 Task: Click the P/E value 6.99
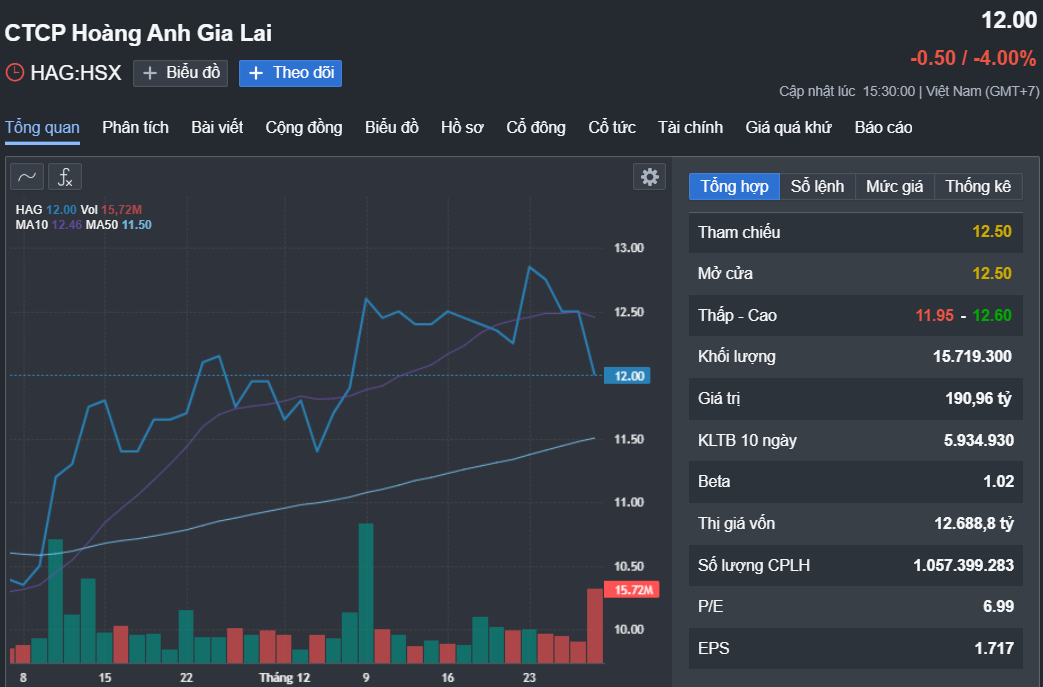tap(998, 607)
